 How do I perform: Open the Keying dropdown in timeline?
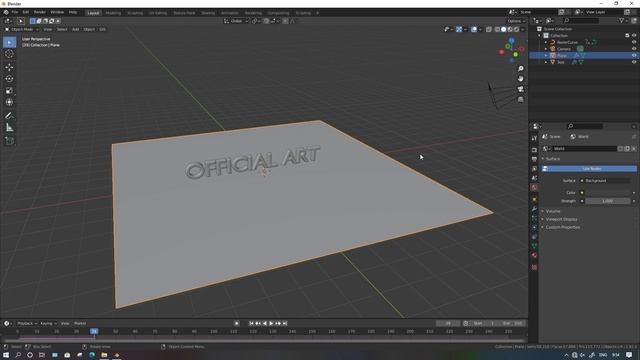click(48, 323)
